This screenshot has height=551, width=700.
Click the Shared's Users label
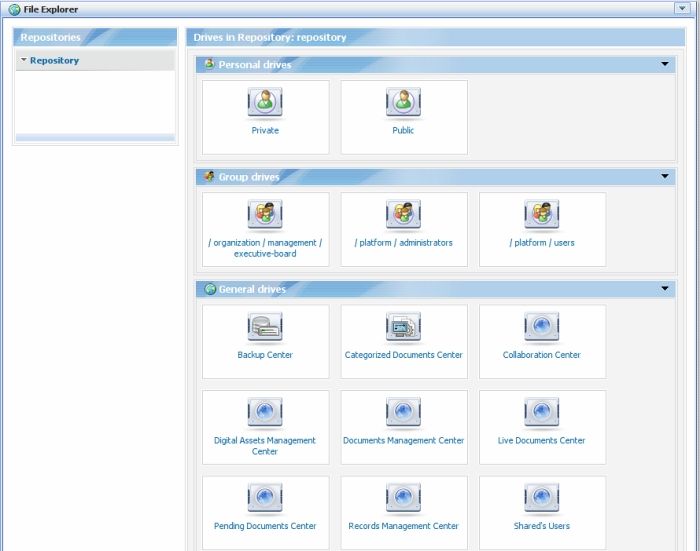(x=542, y=526)
